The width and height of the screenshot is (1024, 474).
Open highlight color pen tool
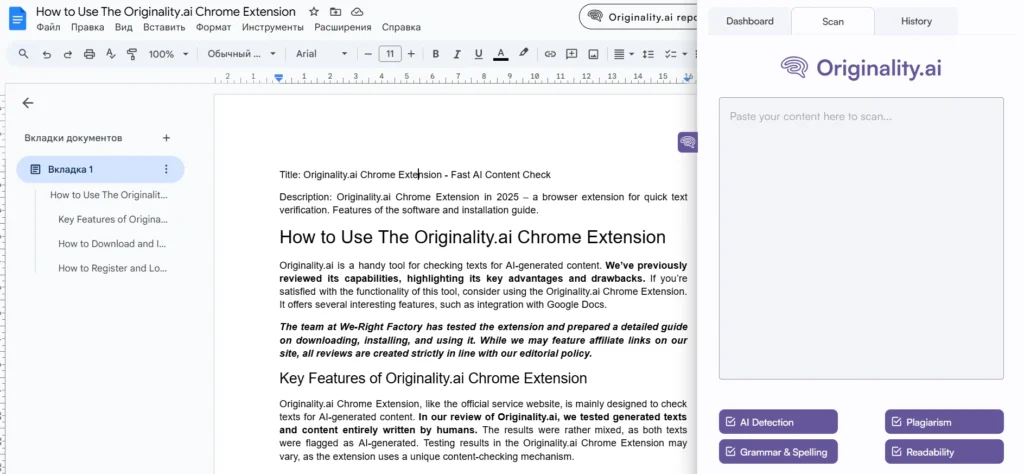pos(523,54)
